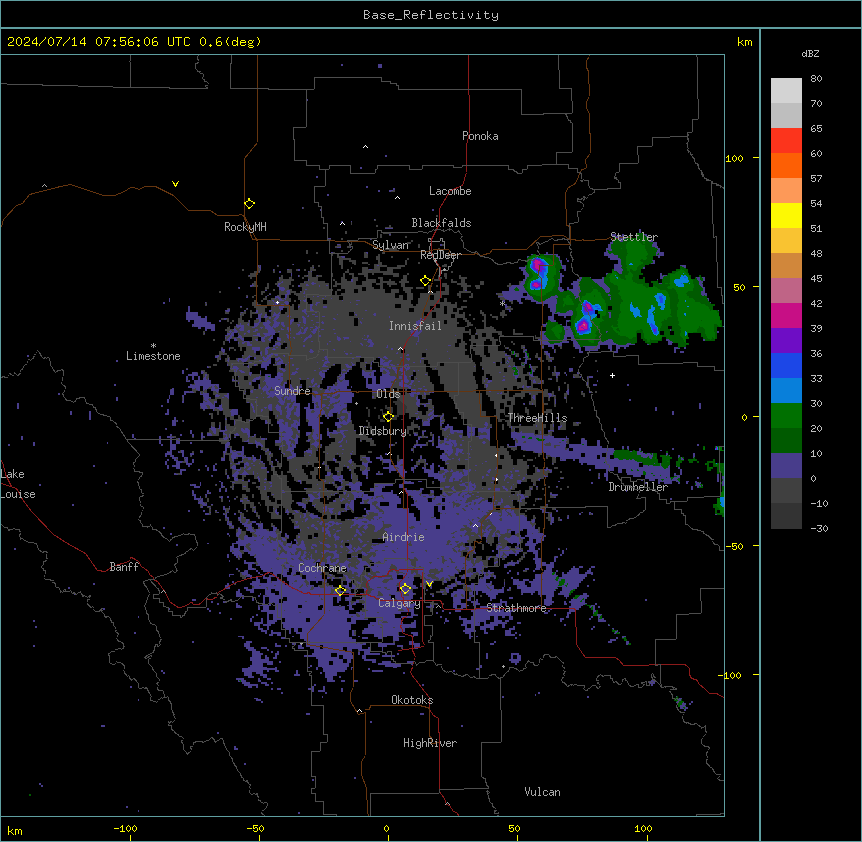Click the Banff town label
Image resolution: width=862 pixels, height=842 pixels.
pyautogui.click(x=124, y=567)
